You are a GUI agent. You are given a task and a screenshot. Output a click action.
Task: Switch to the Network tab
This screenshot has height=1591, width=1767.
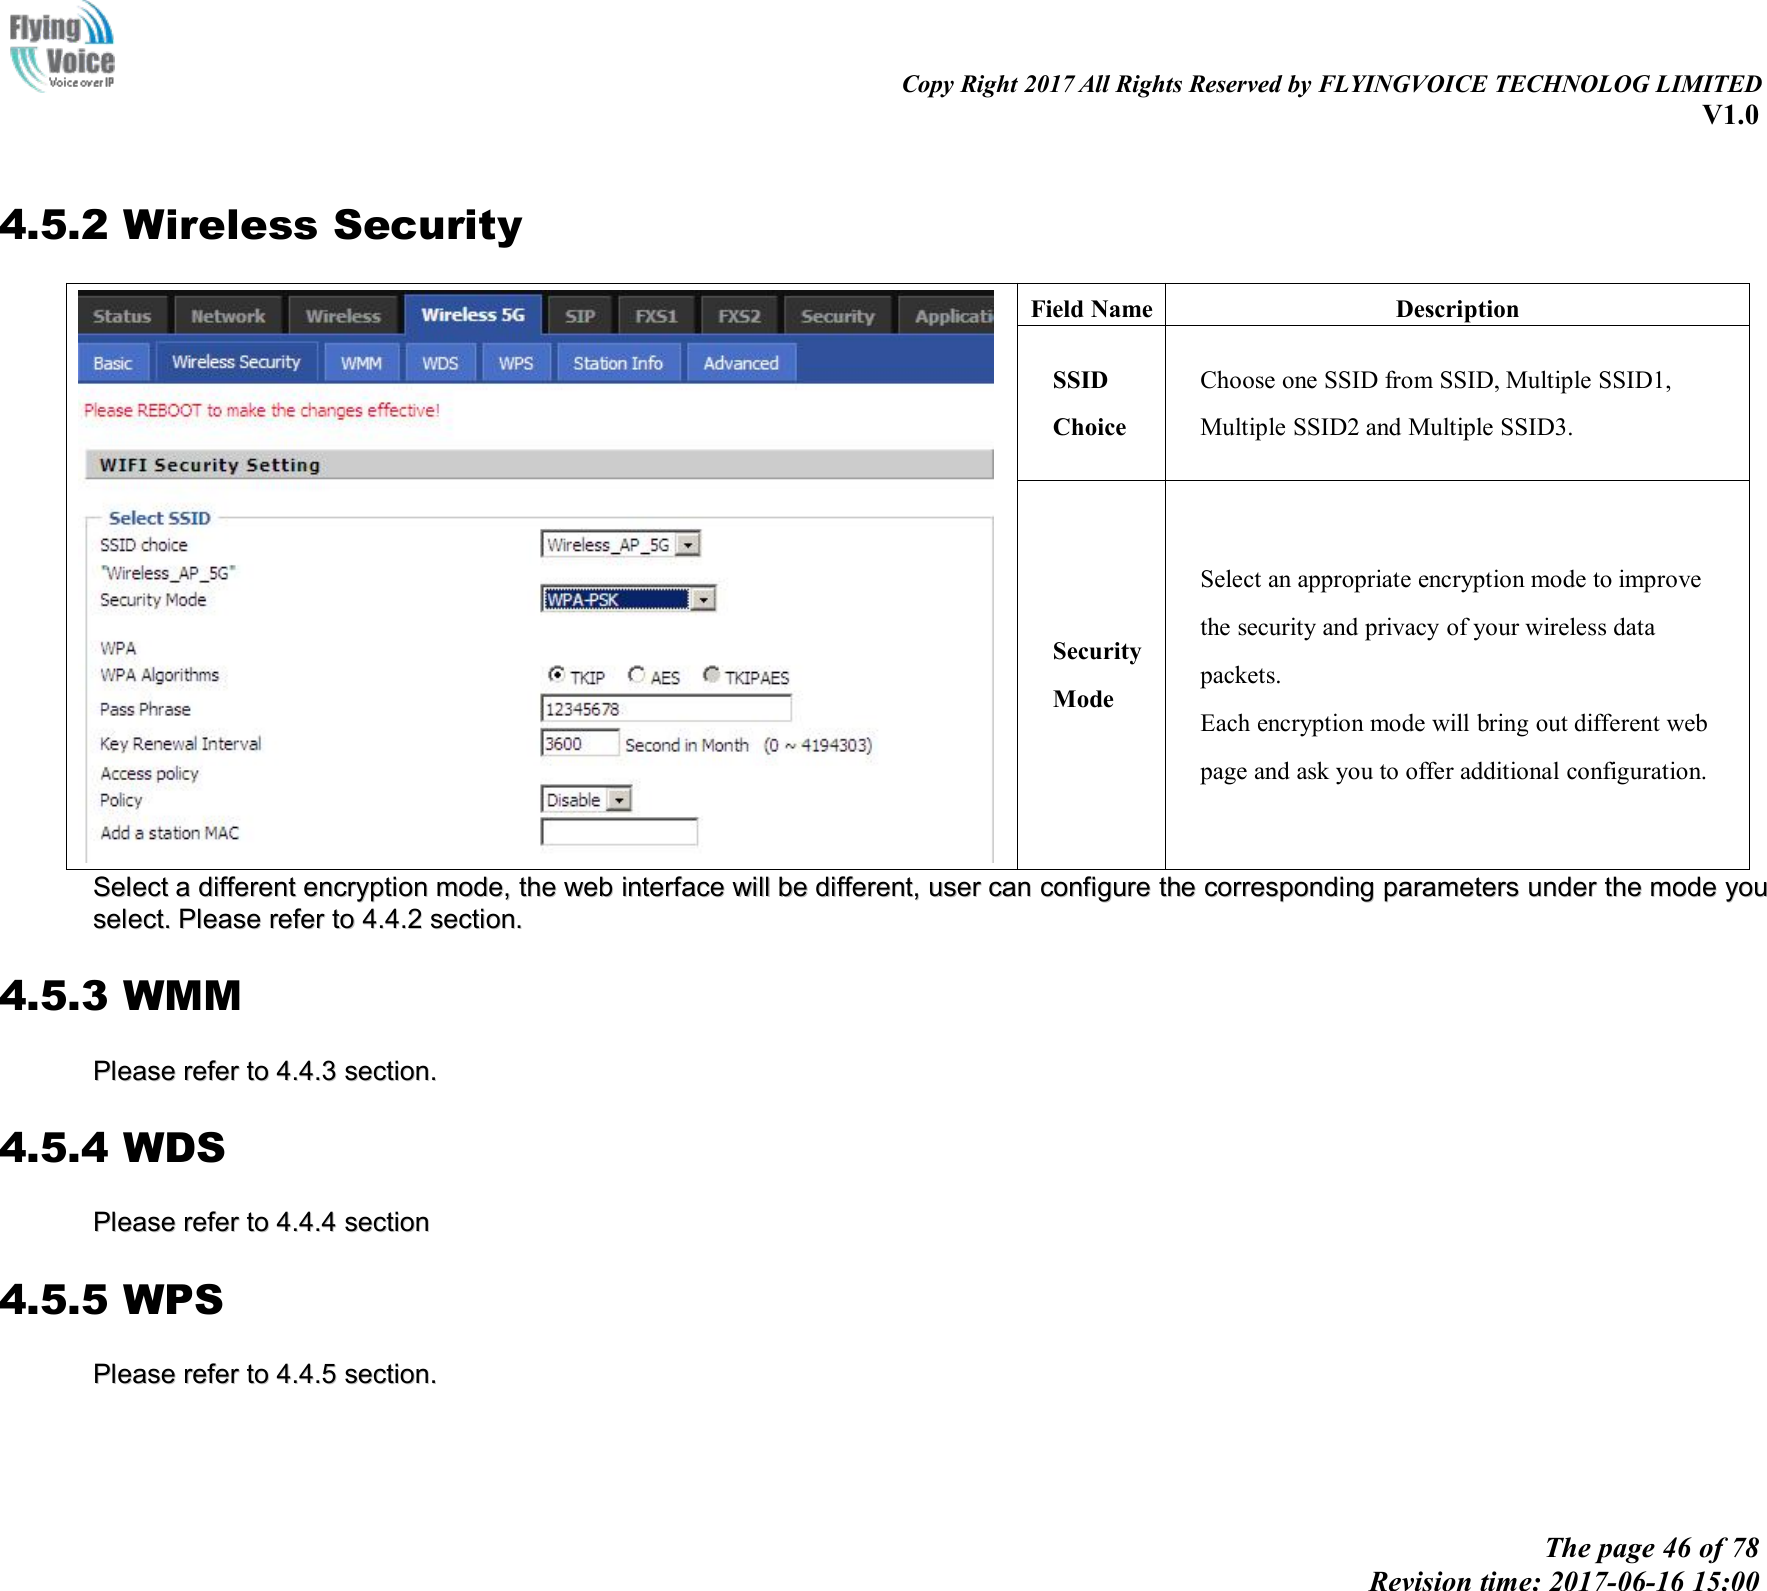click(x=228, y=315)
